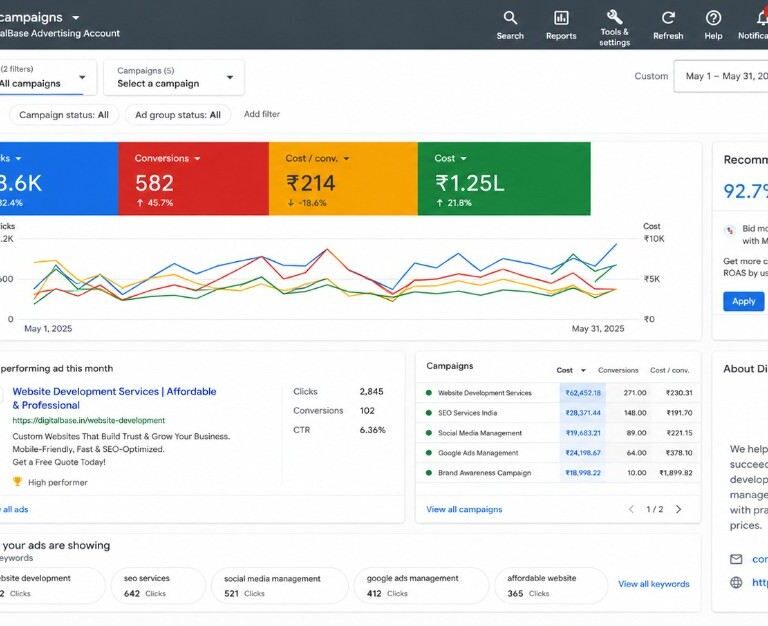The width and height of the screenshot is (768, 626).
Task: Click the google ads management keyword chip
Action: coord(421,585)
